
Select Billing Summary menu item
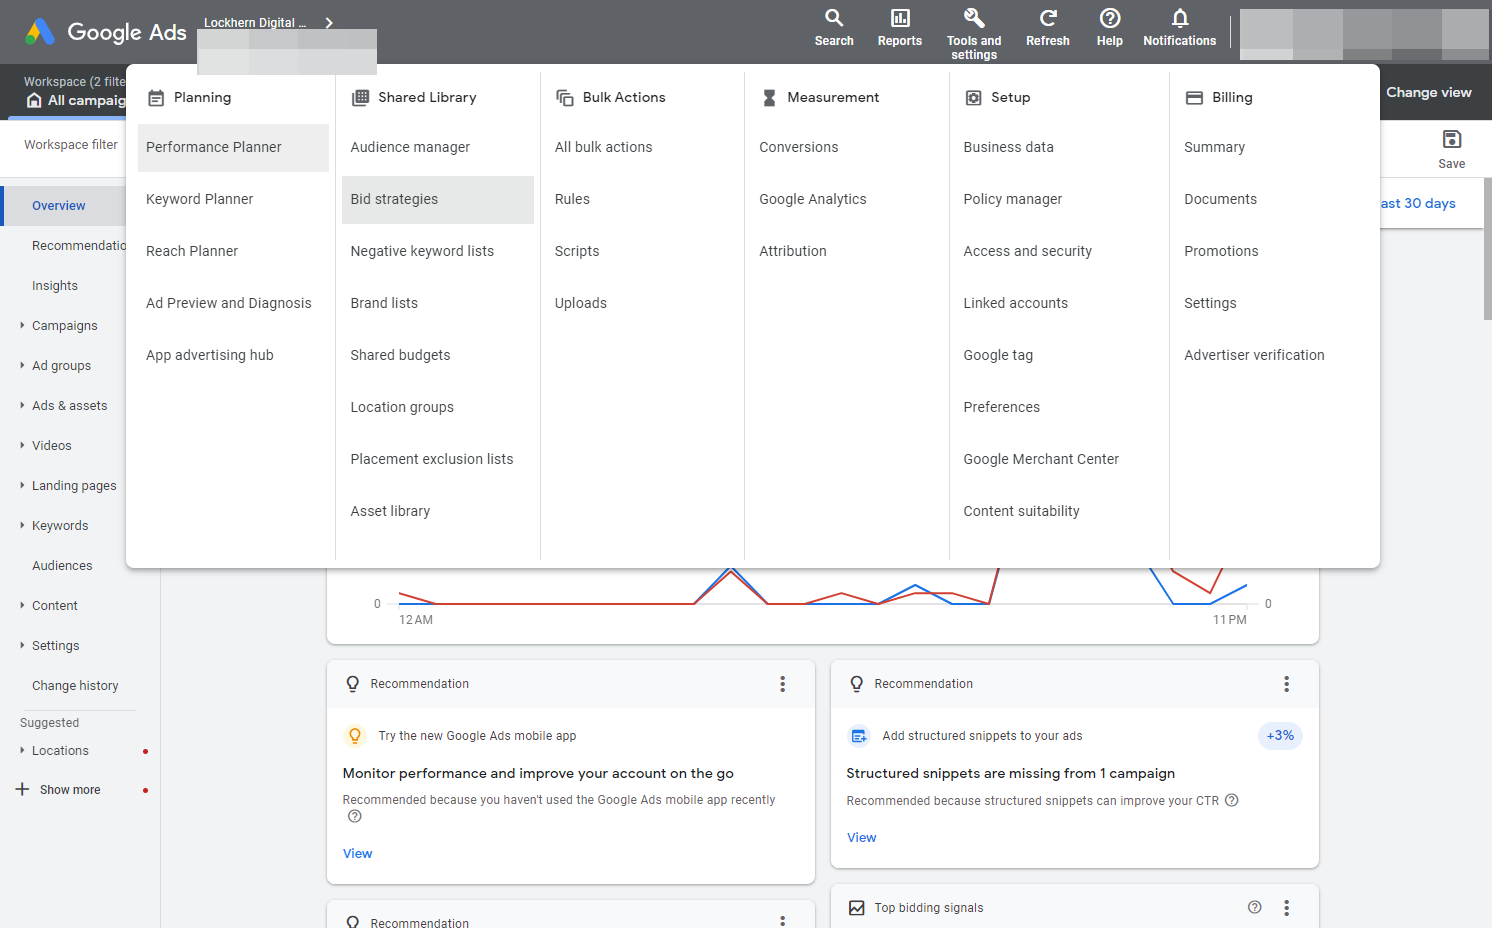(1215, 147)
